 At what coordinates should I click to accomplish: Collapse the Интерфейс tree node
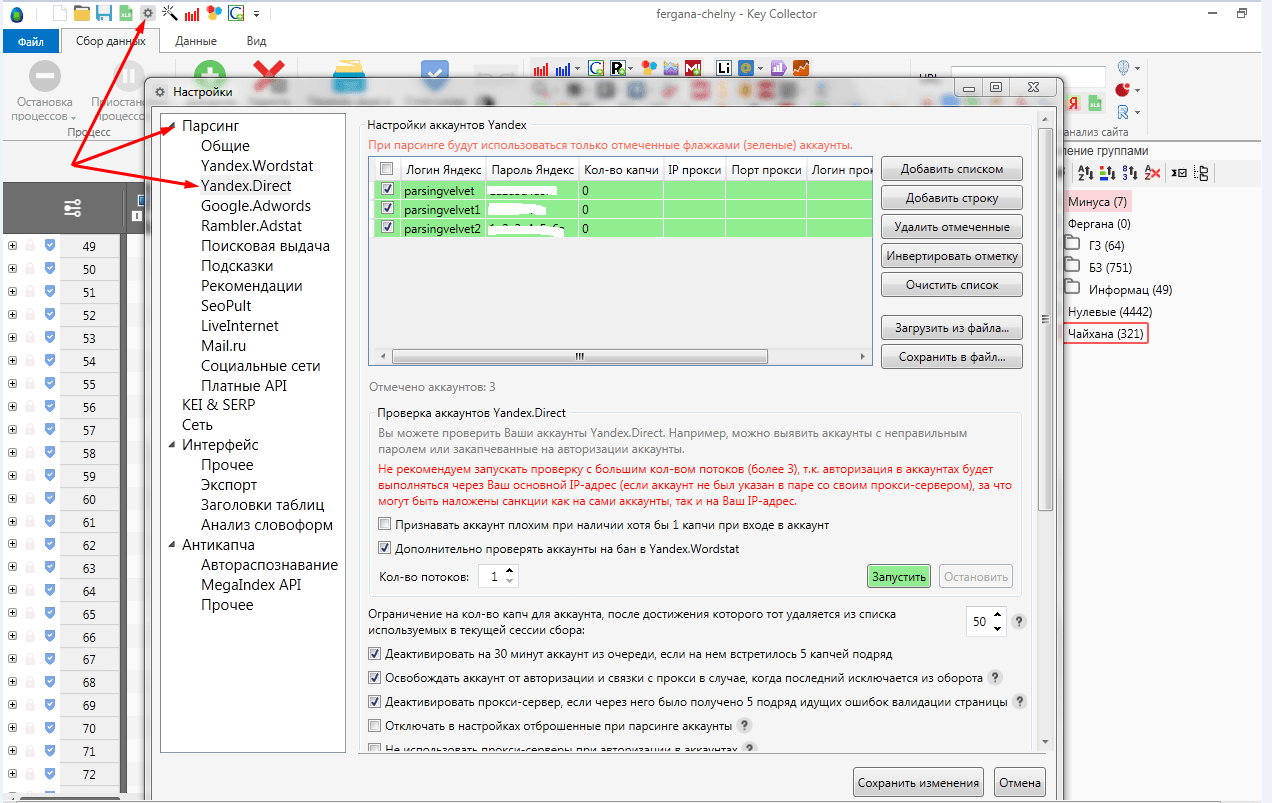[171, 445]
